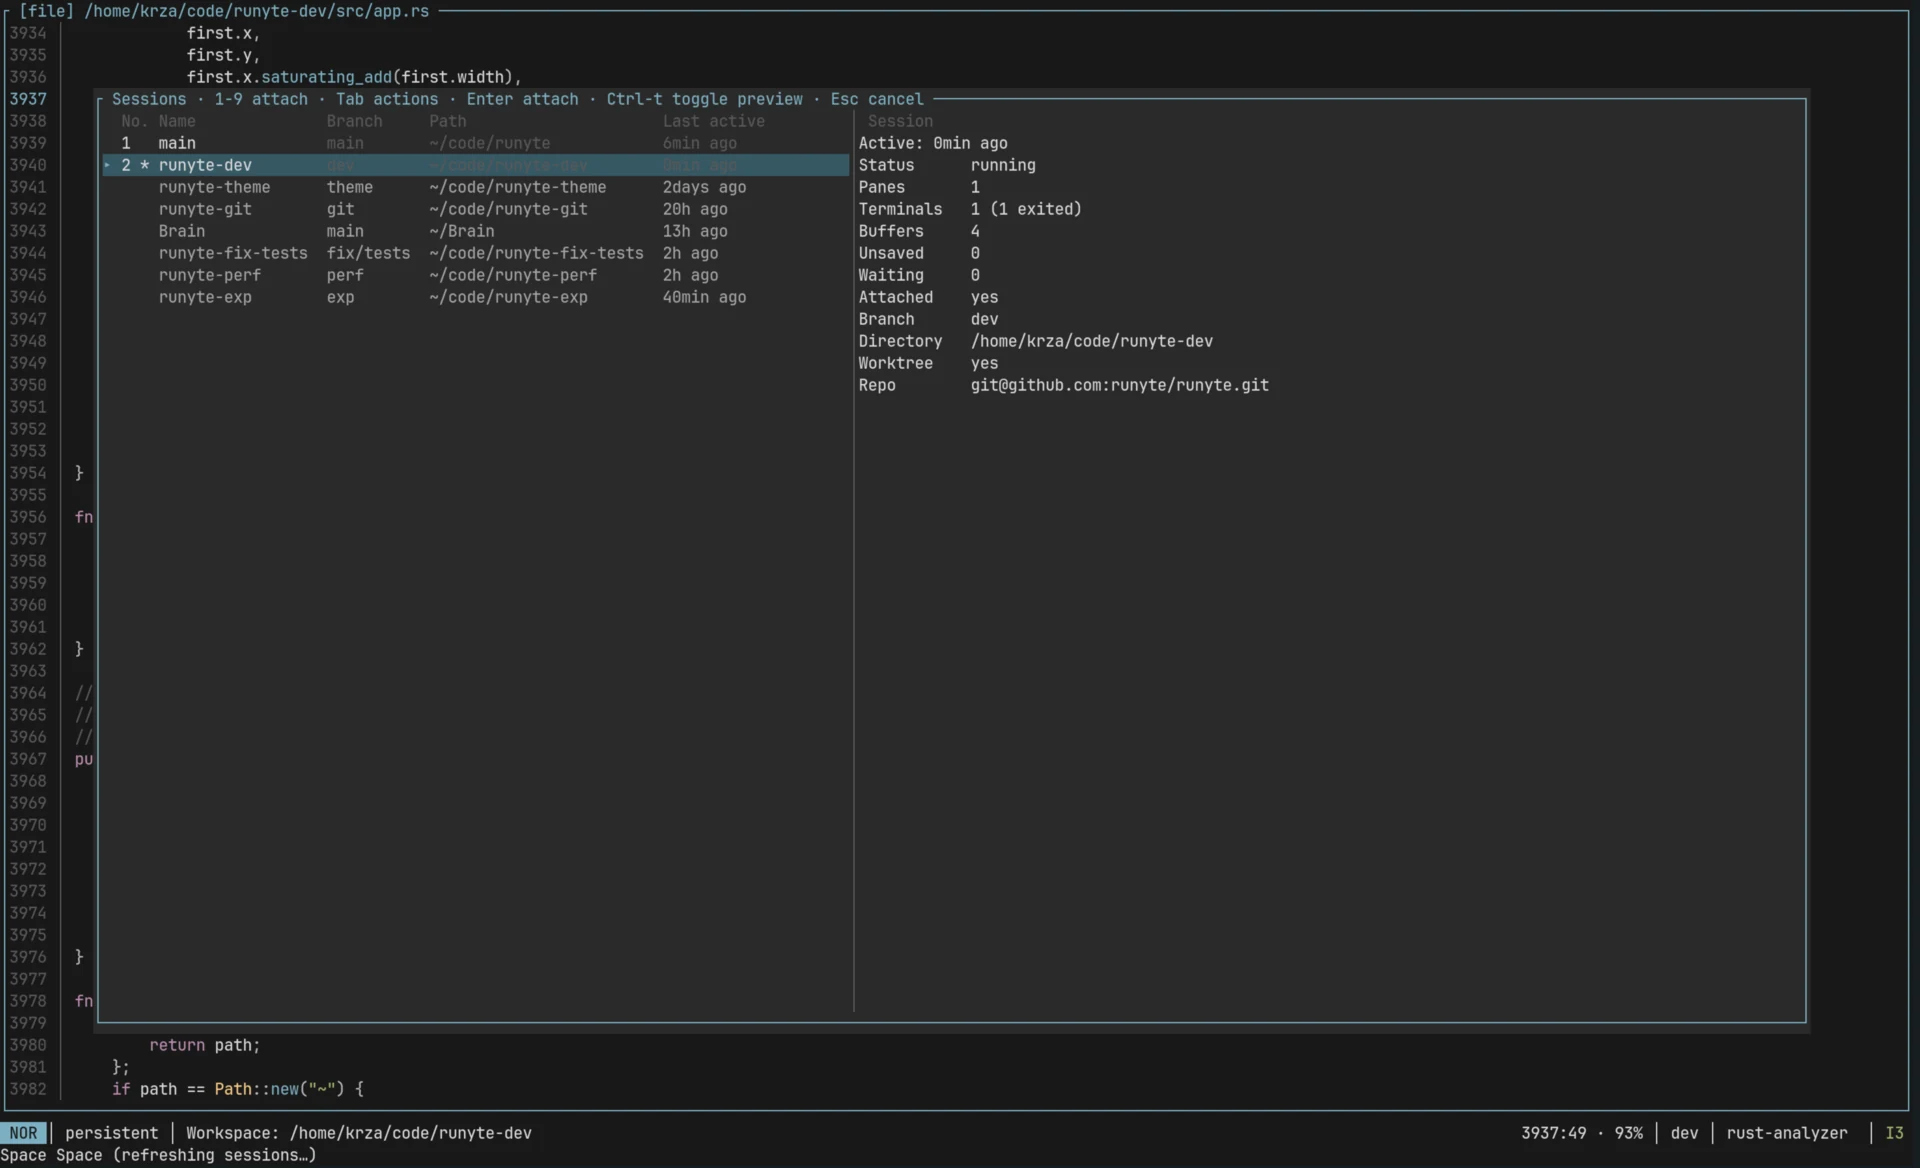The height and width of the screenshot is (1168, 1920).
Task: Click the 93% scroll percentage
Action: [1628, 1133]
